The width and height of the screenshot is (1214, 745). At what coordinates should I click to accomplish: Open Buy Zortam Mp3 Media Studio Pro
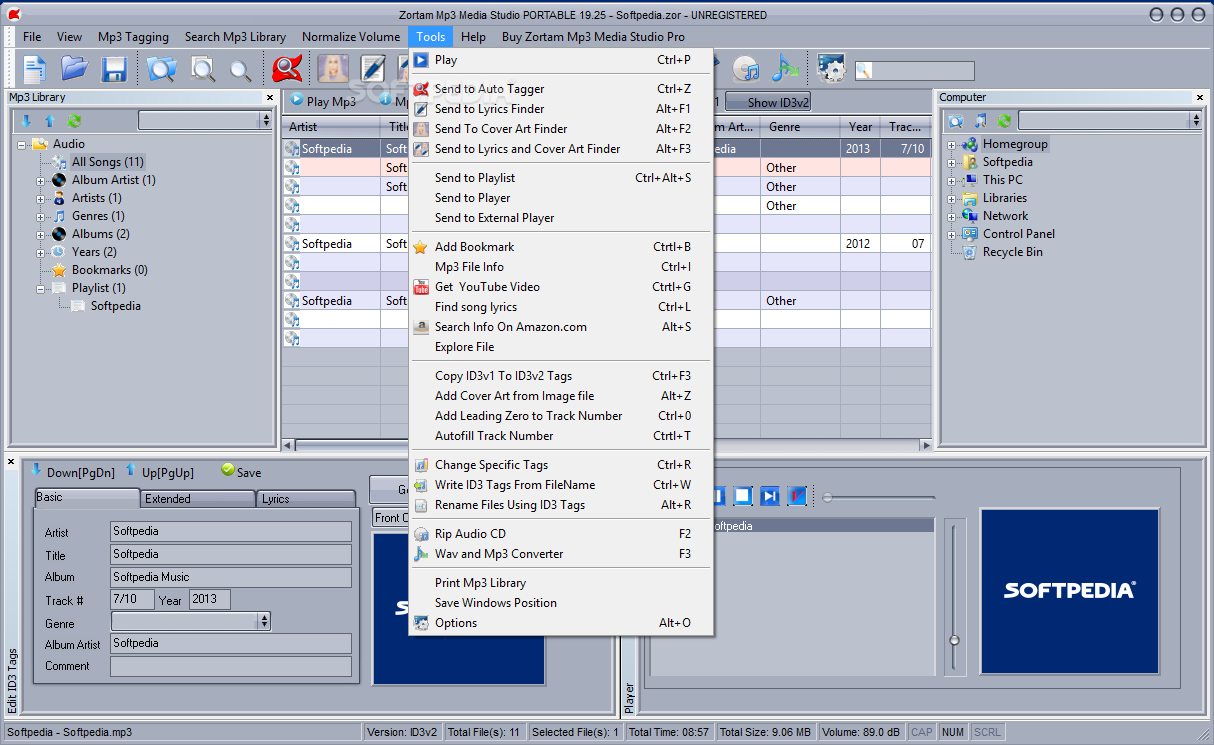pos(593,36)
